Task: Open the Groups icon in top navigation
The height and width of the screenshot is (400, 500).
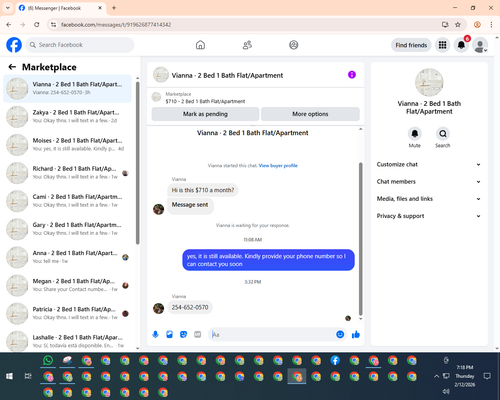Action: pos(294,45)
